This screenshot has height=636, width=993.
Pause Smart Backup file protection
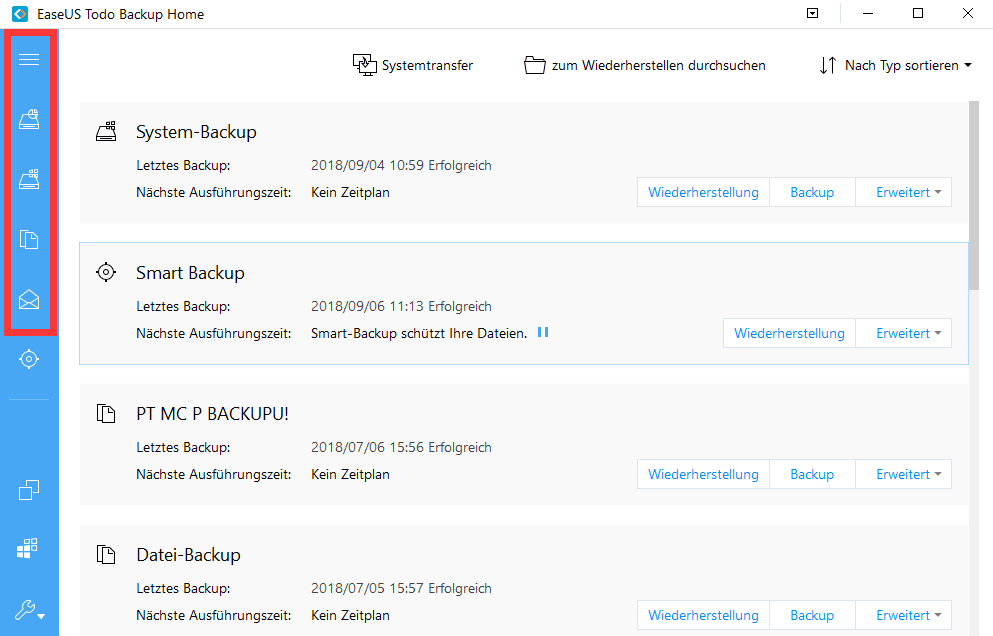(543, 332)
